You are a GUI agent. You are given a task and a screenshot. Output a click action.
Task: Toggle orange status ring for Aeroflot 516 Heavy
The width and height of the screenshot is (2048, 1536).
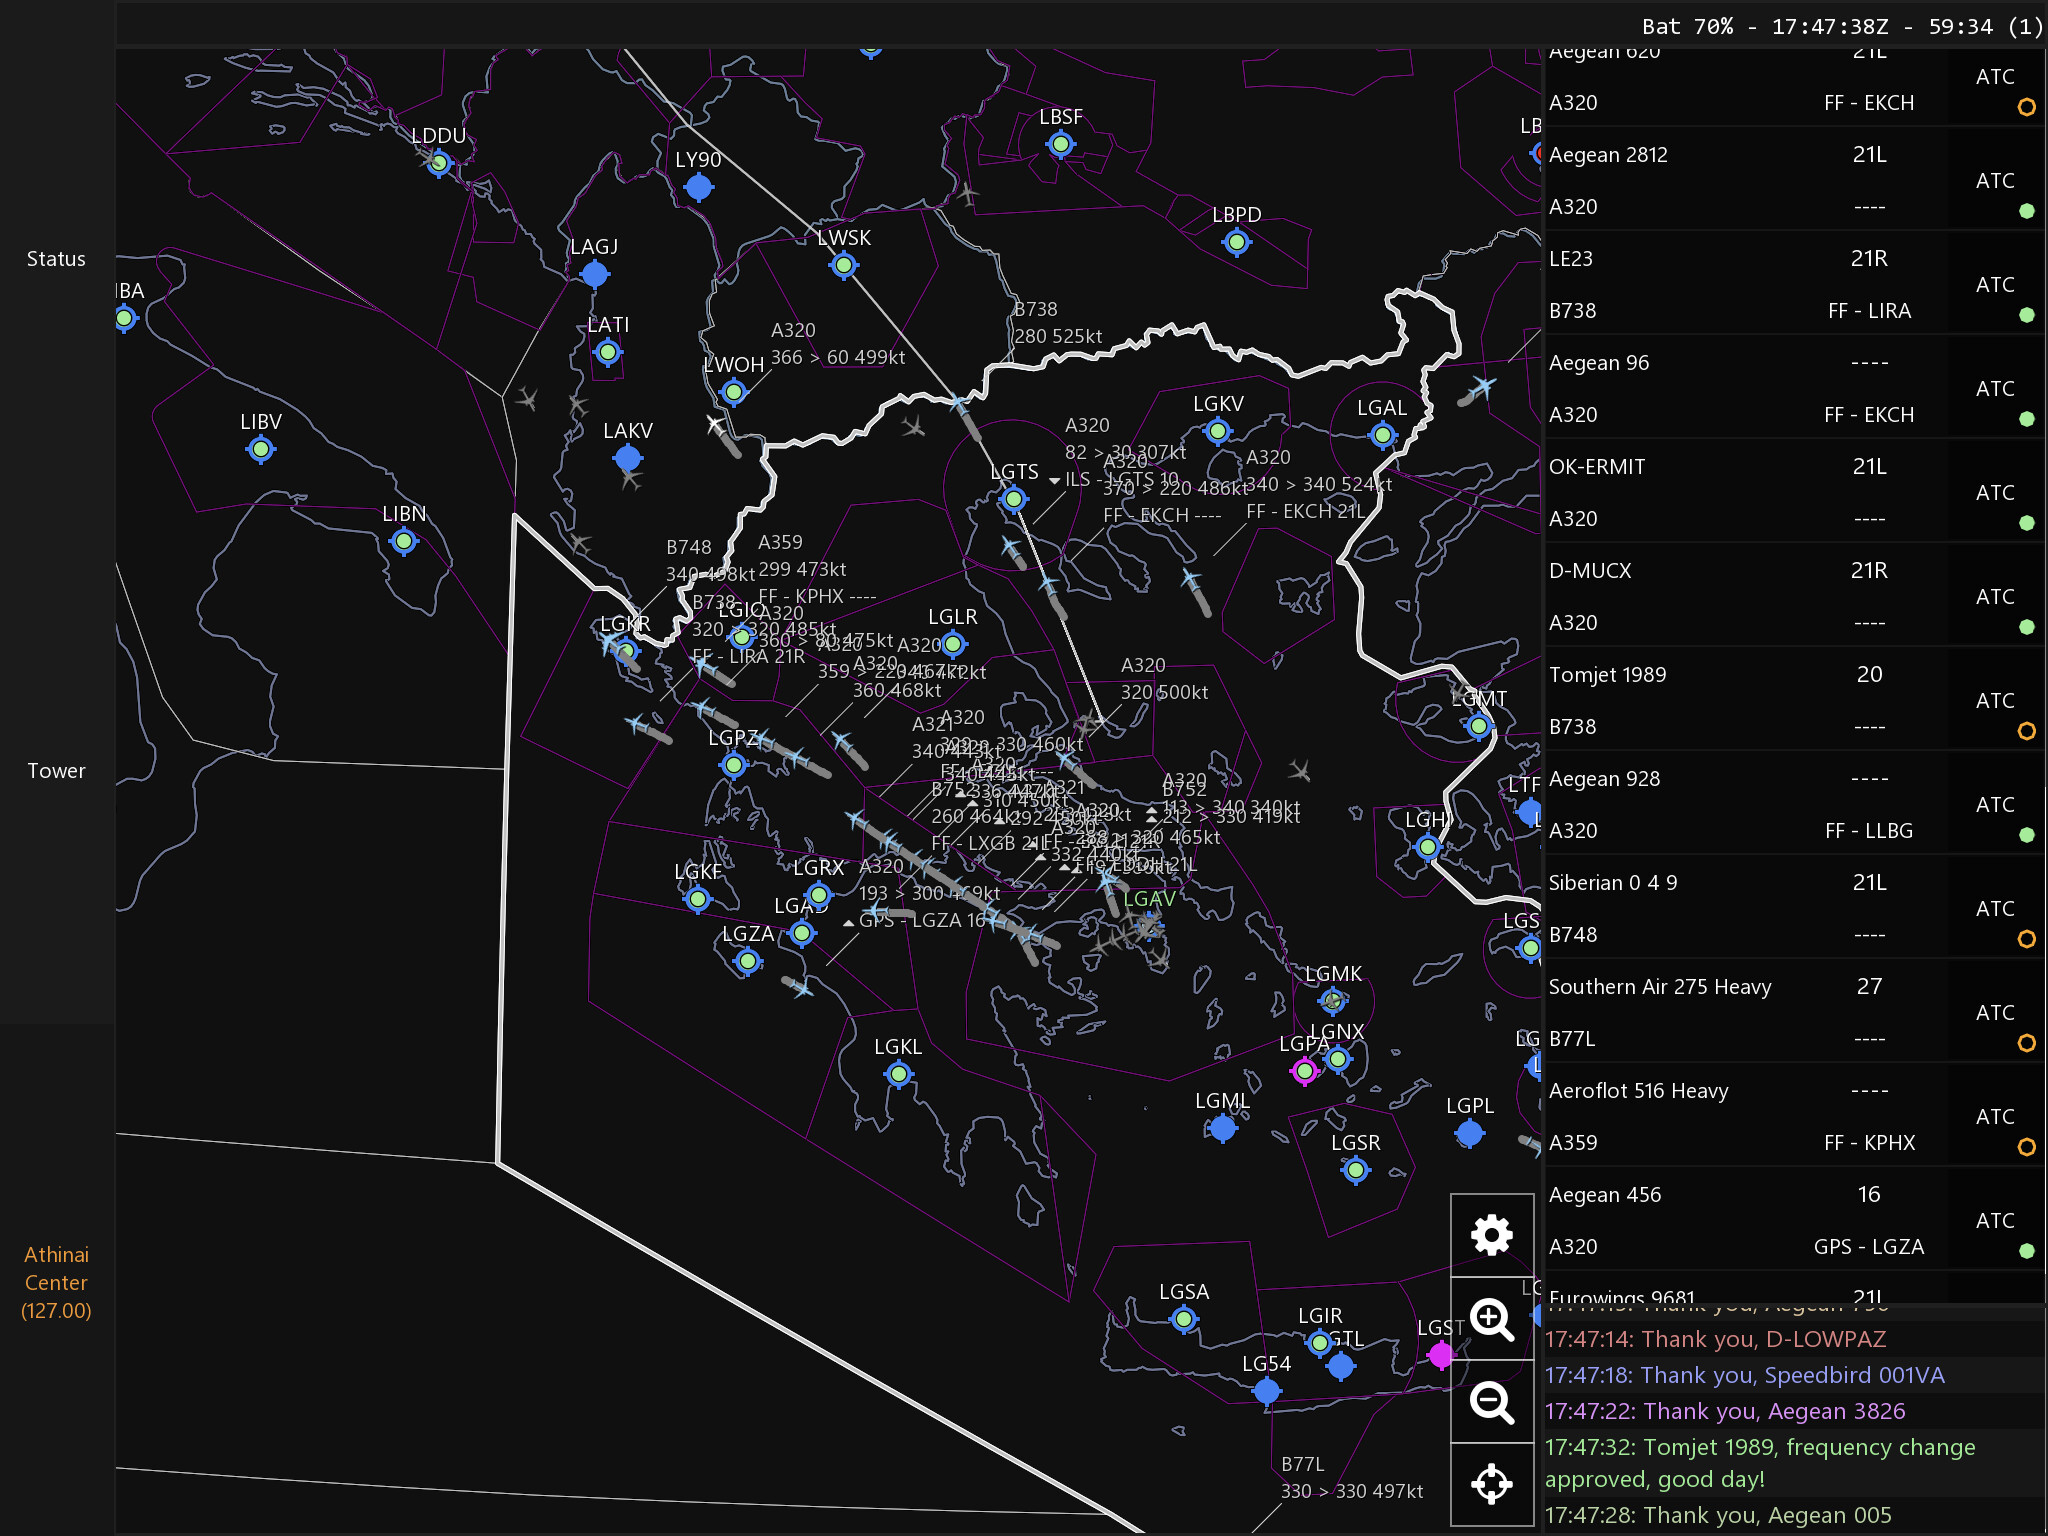coord(2026,1147)
